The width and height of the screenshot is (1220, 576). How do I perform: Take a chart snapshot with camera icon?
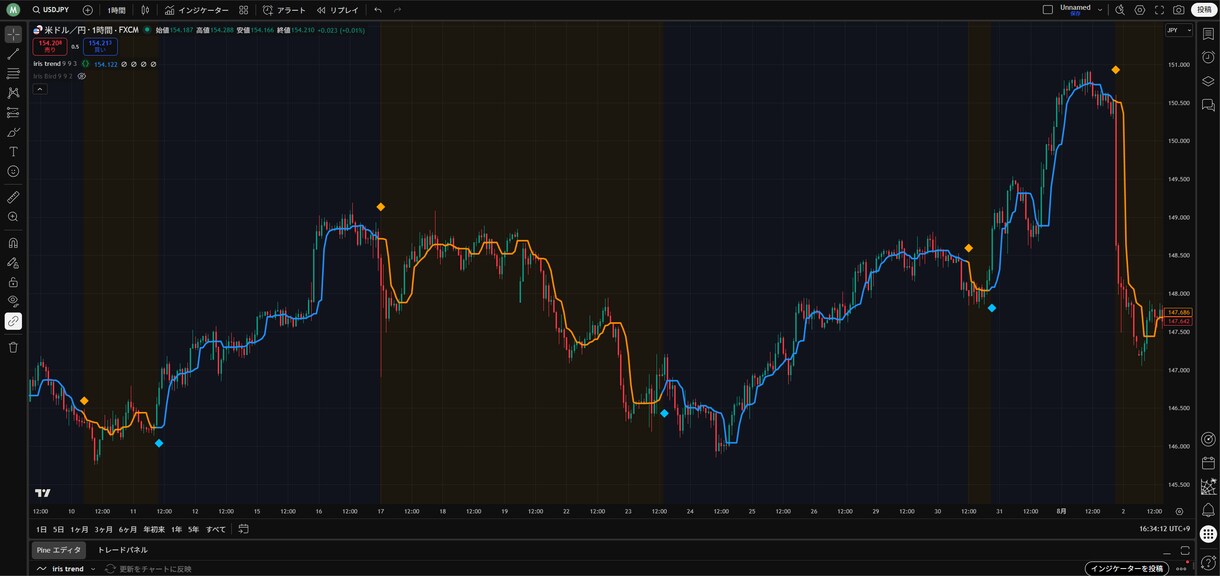click(1179, 10)
